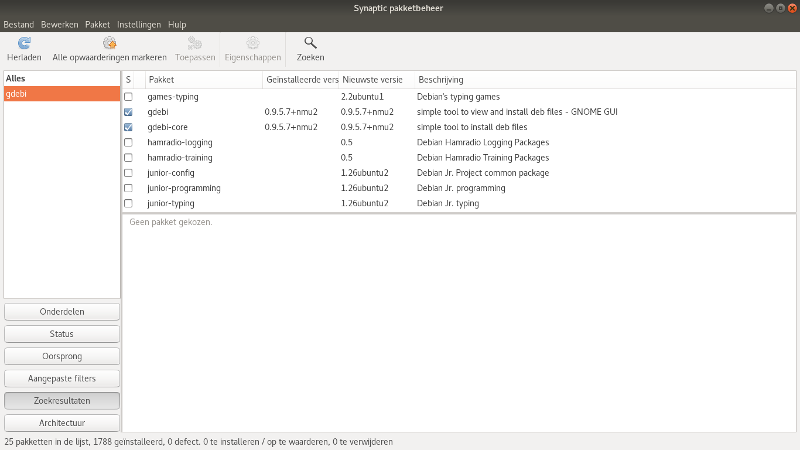Click the Eigenschappen toolbar icon

253,43
